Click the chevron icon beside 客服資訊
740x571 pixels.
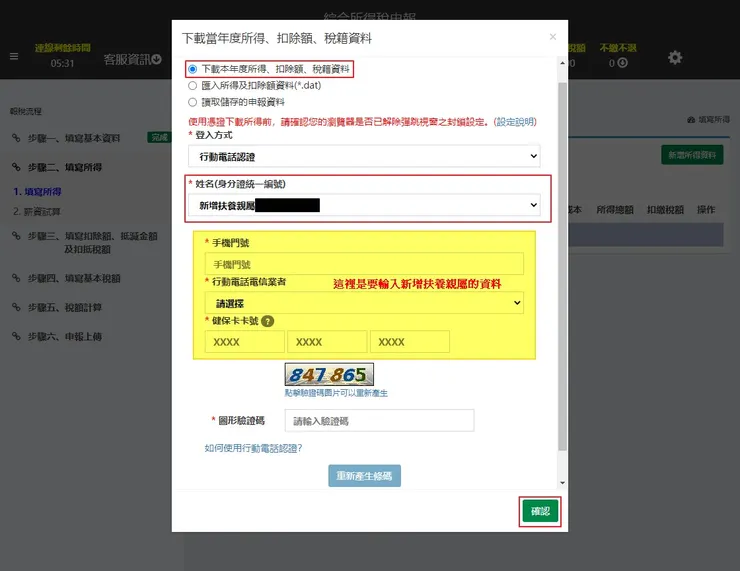(x=157, y=59)
